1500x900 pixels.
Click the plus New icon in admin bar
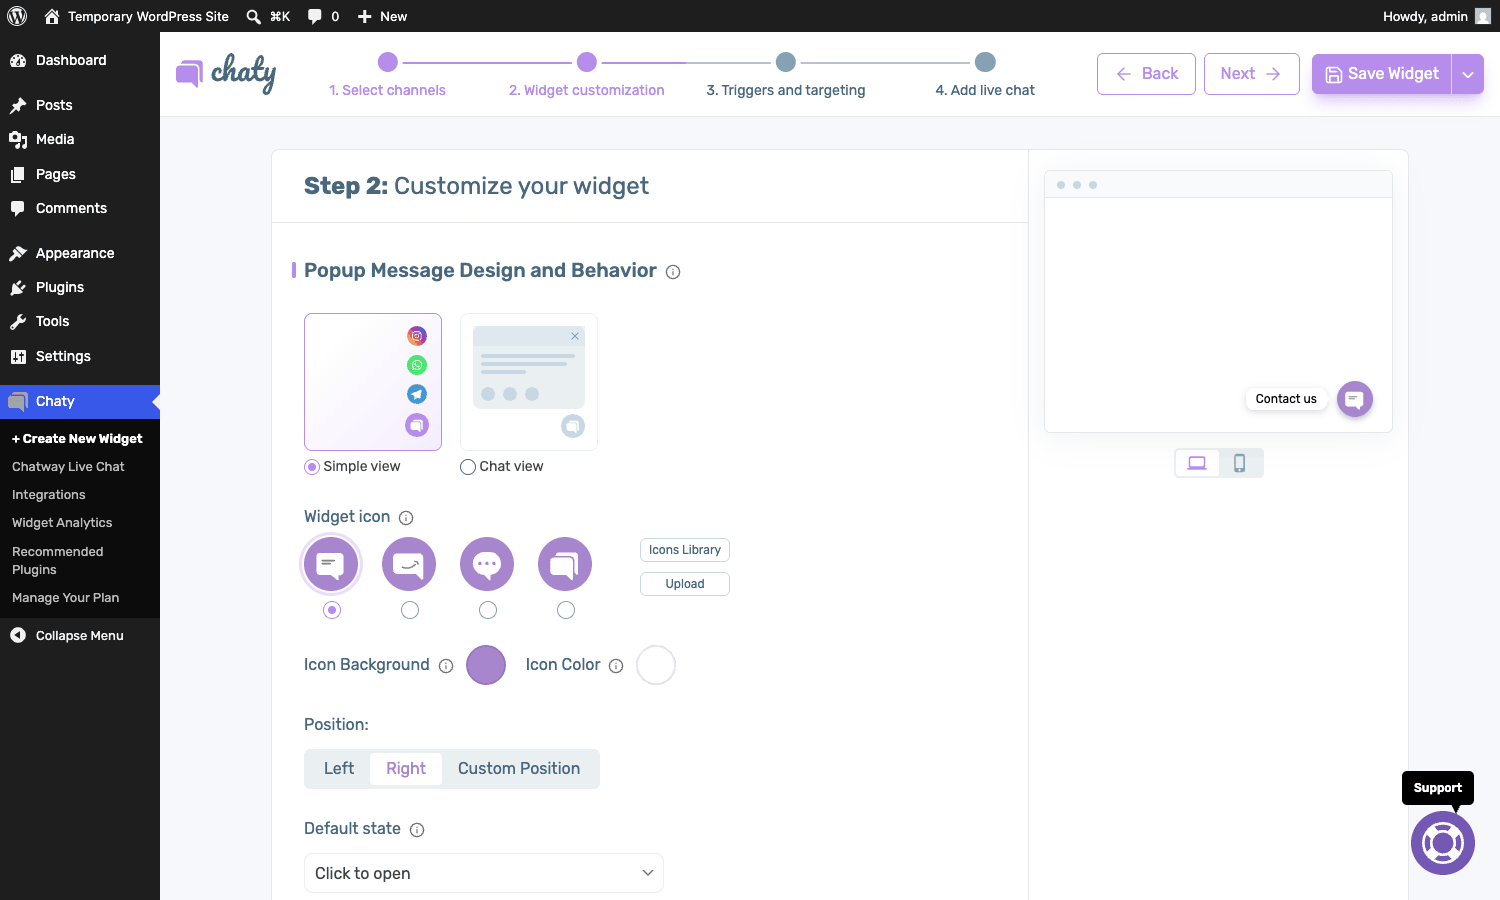click(x=365, y=16)
